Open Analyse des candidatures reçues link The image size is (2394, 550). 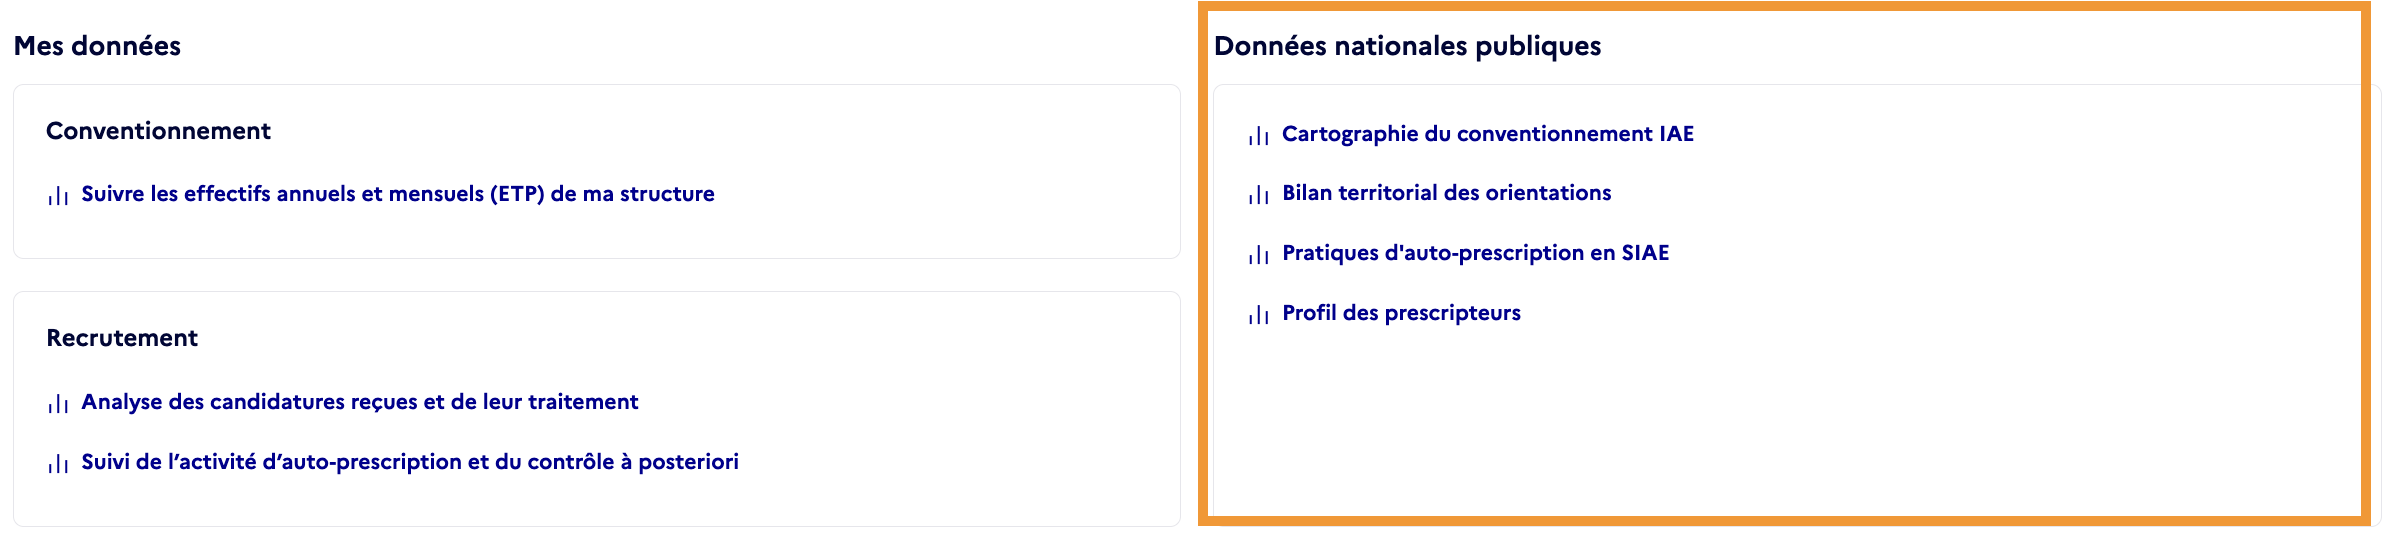(x=360, y=402)
